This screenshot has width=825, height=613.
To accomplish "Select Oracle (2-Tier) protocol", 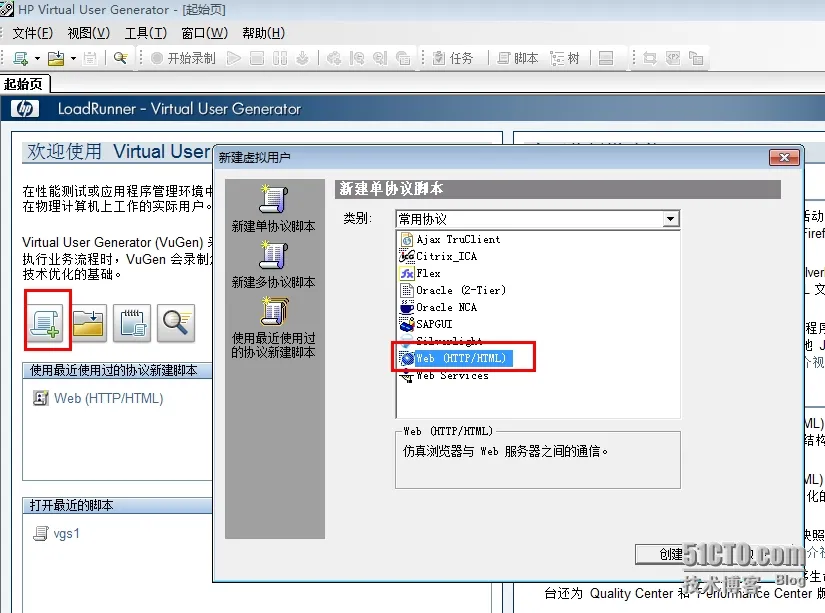I will coord(453,290).
